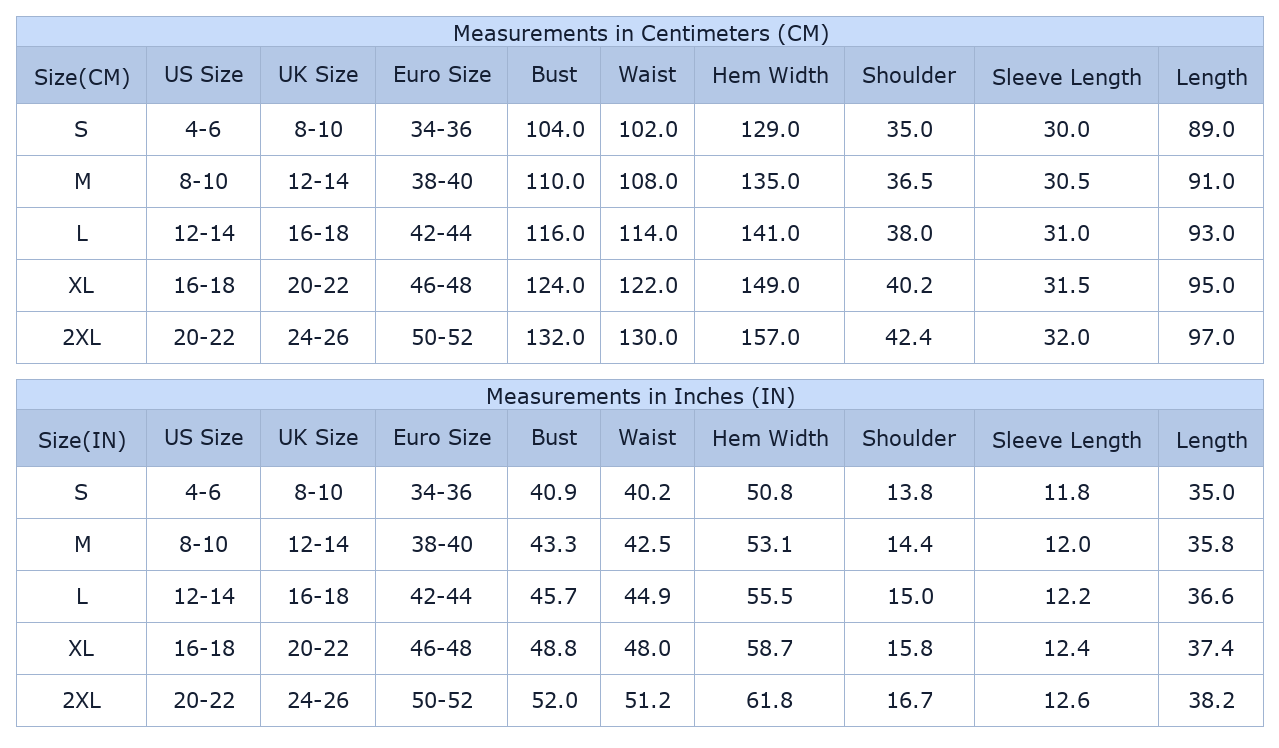
Task: Click the Bust header in centimeters table
Action: pos(554,75)
